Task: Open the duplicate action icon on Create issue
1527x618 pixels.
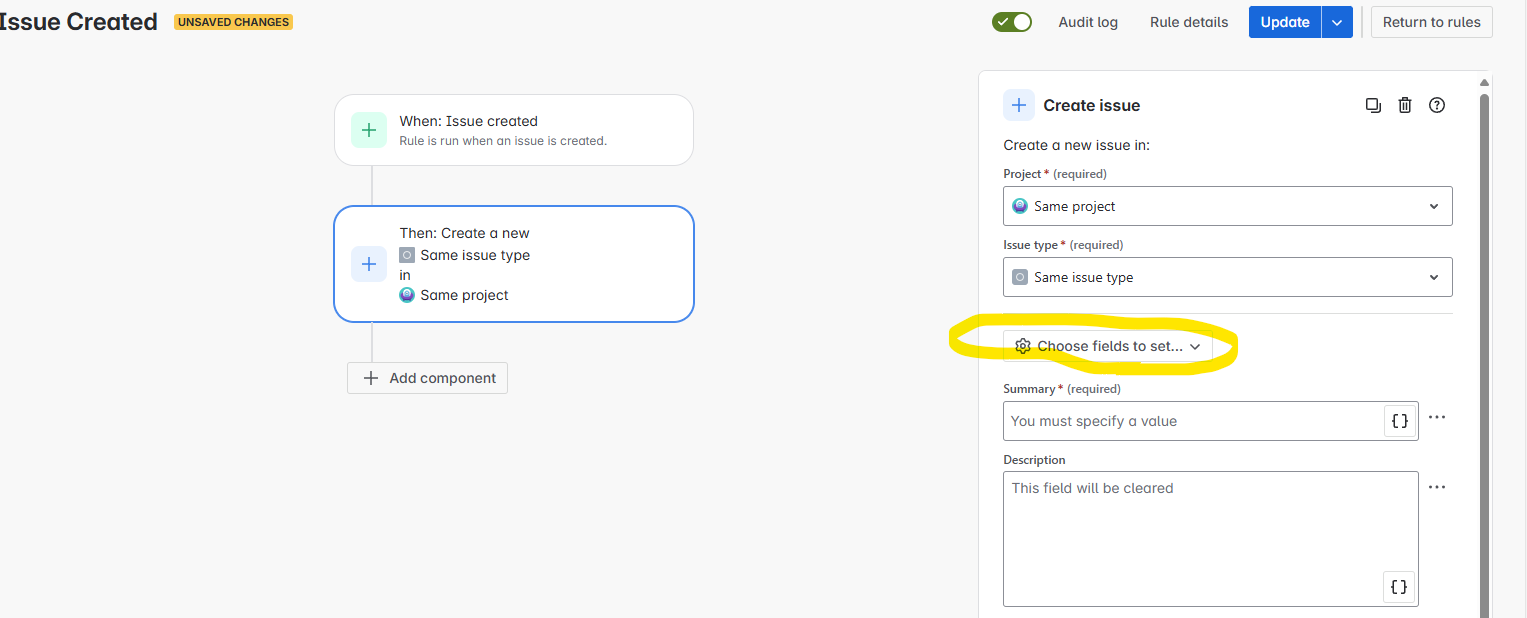Action: point(1373,105)
